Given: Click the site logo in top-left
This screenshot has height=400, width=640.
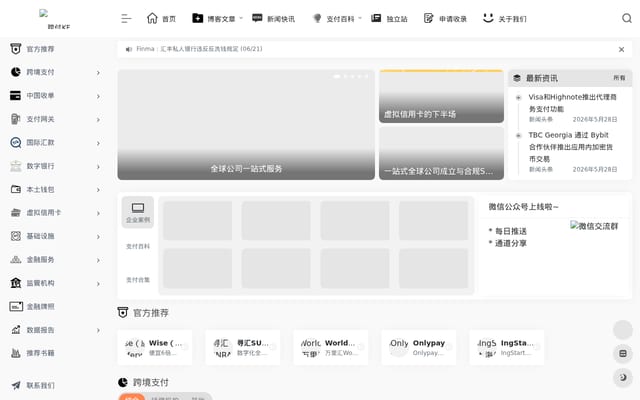Looking at the screenshot, I should (x=56, y=19).
